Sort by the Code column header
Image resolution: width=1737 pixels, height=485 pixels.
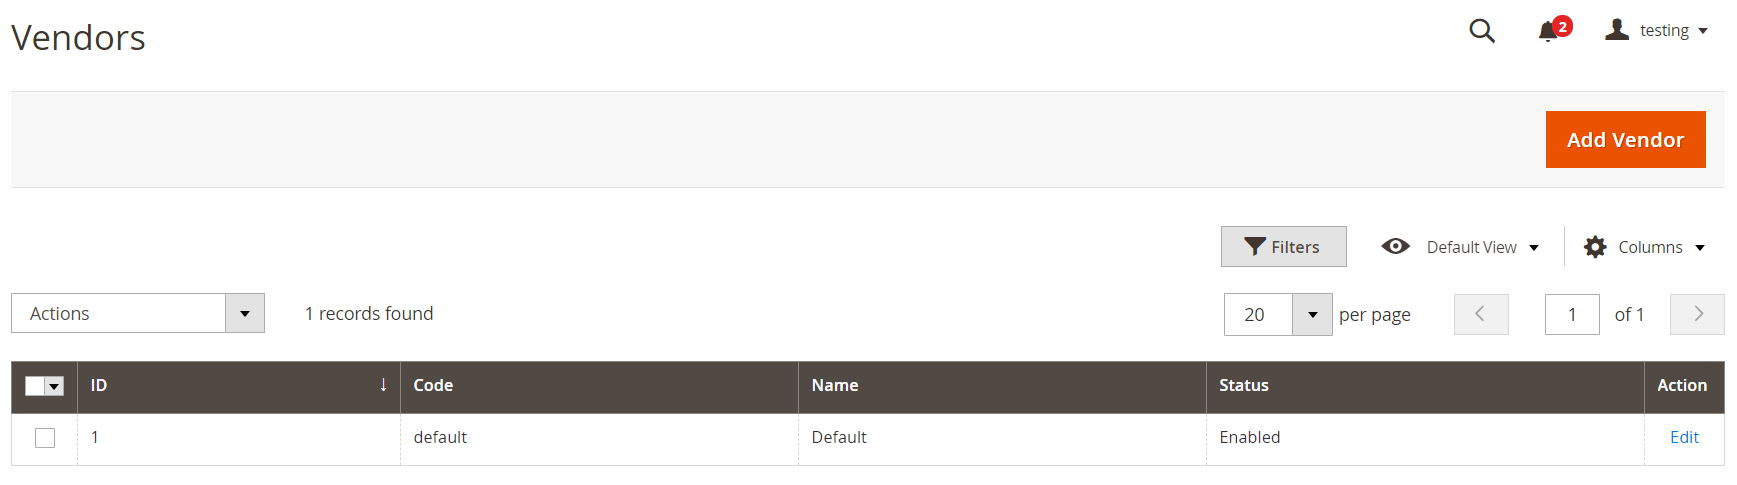[433, 385]
